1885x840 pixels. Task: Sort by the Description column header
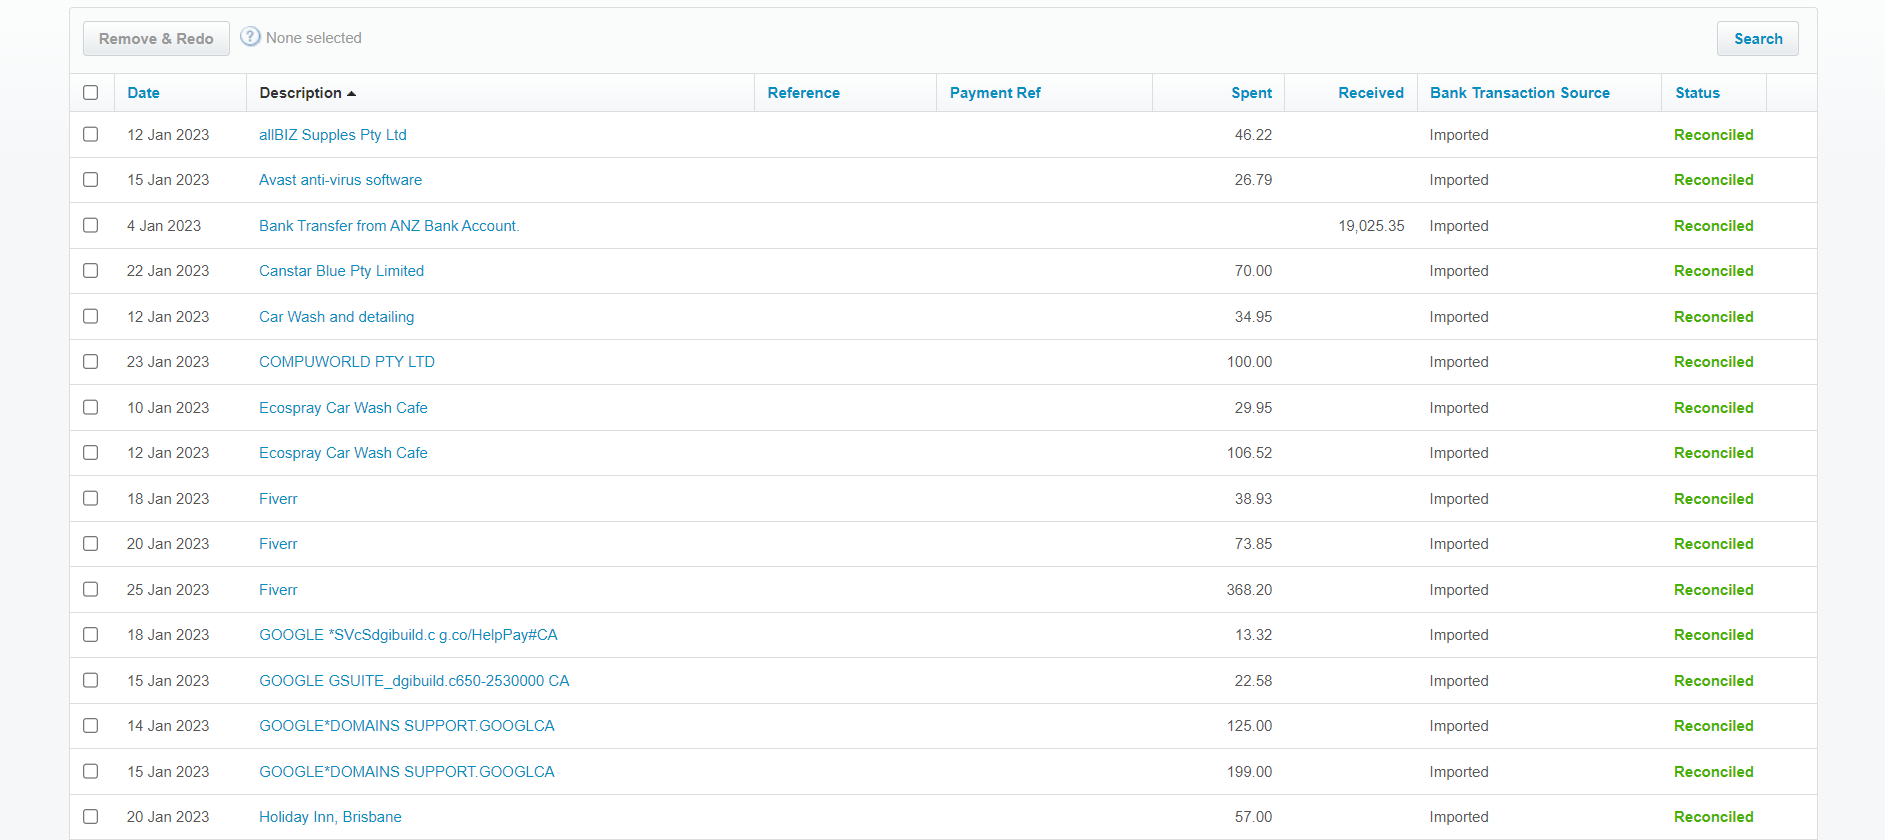pos(300,93)
